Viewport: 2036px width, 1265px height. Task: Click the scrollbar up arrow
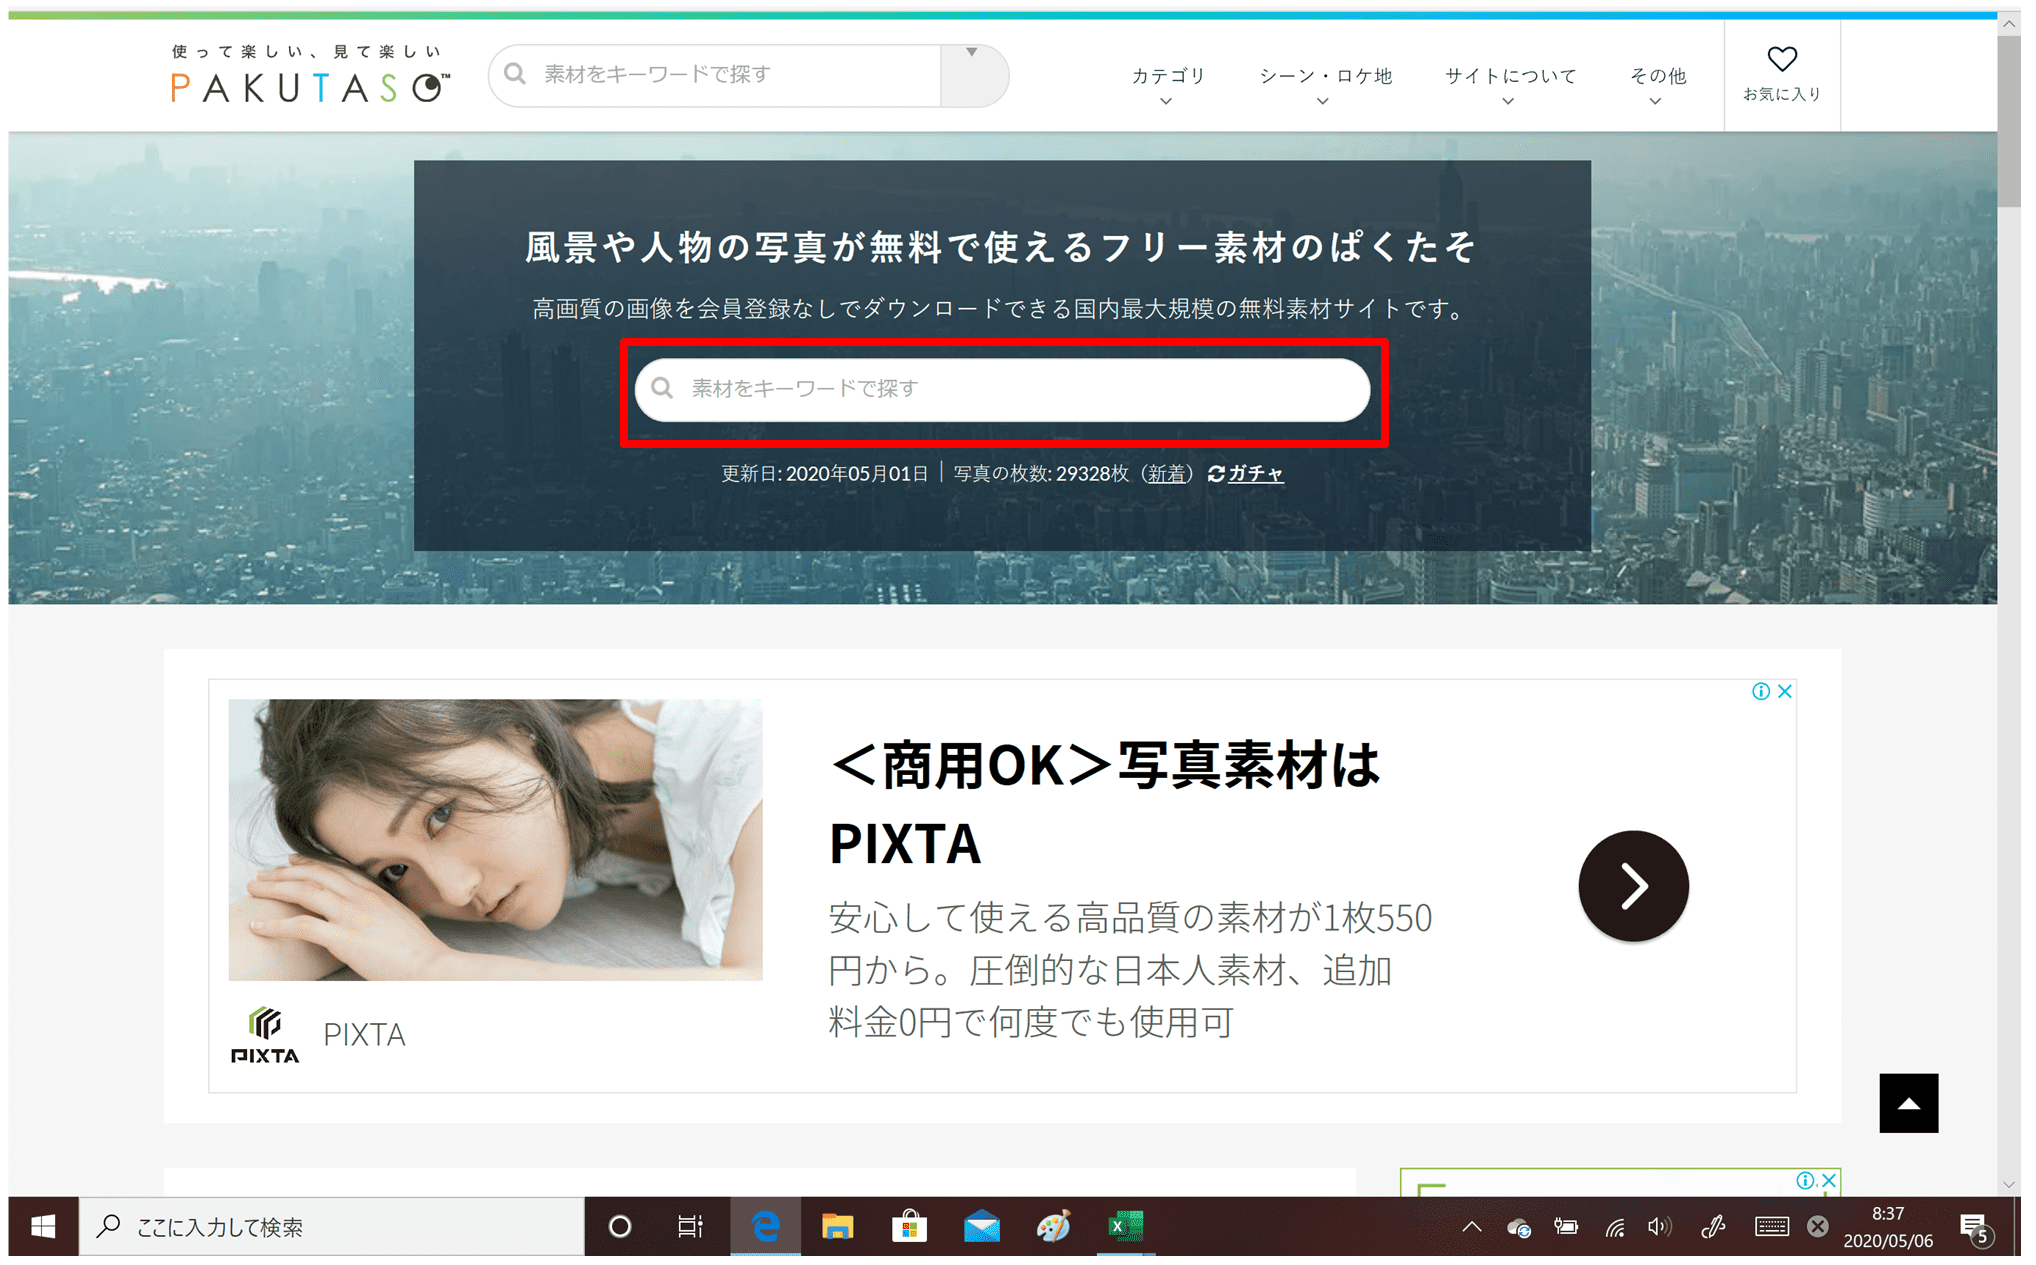tap(2009, 25)
